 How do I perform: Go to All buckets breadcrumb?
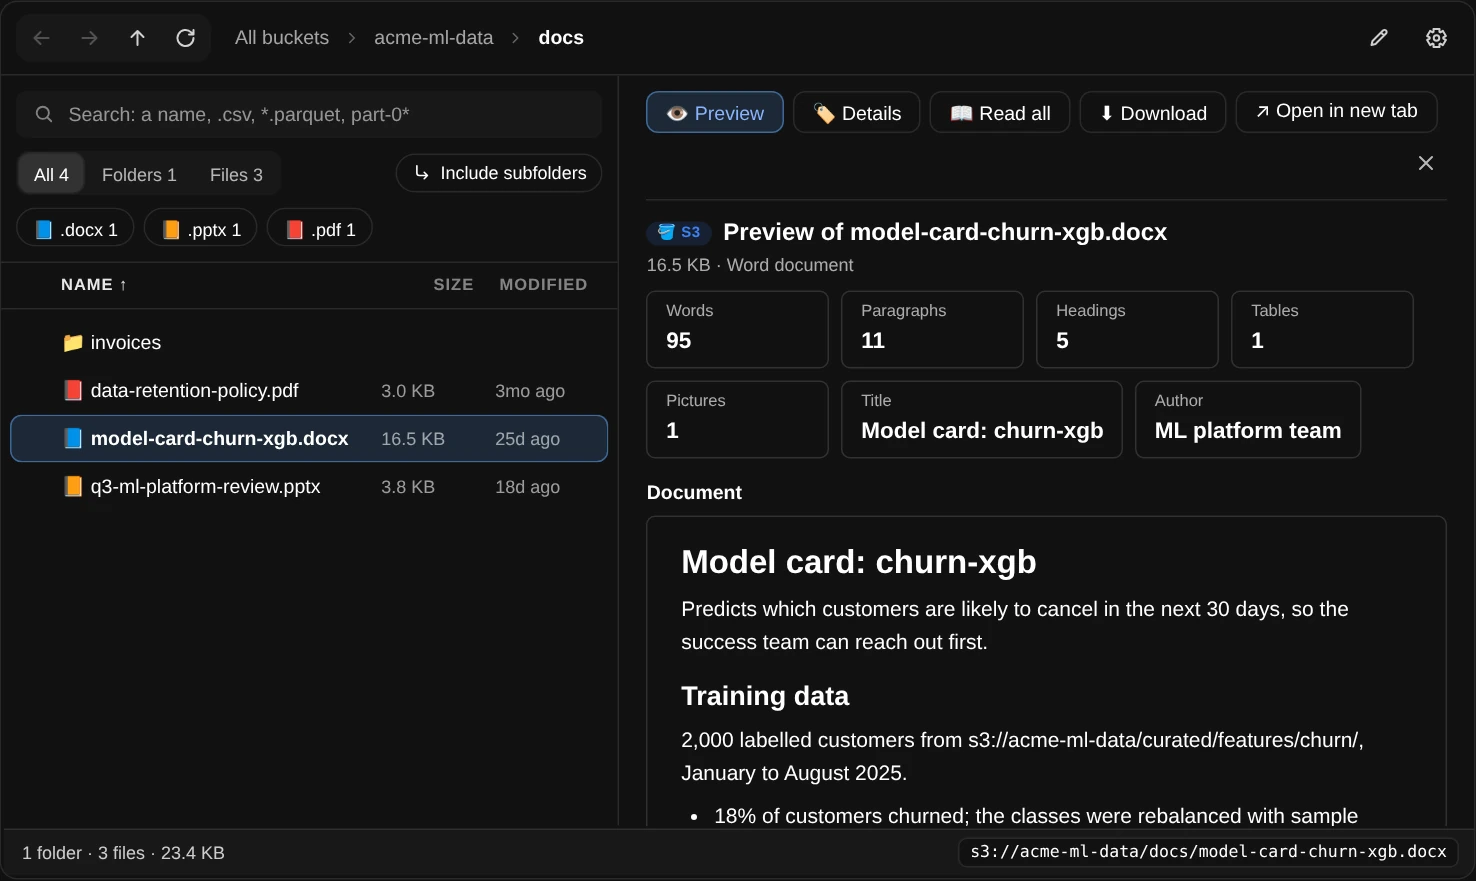click(282, 38)
